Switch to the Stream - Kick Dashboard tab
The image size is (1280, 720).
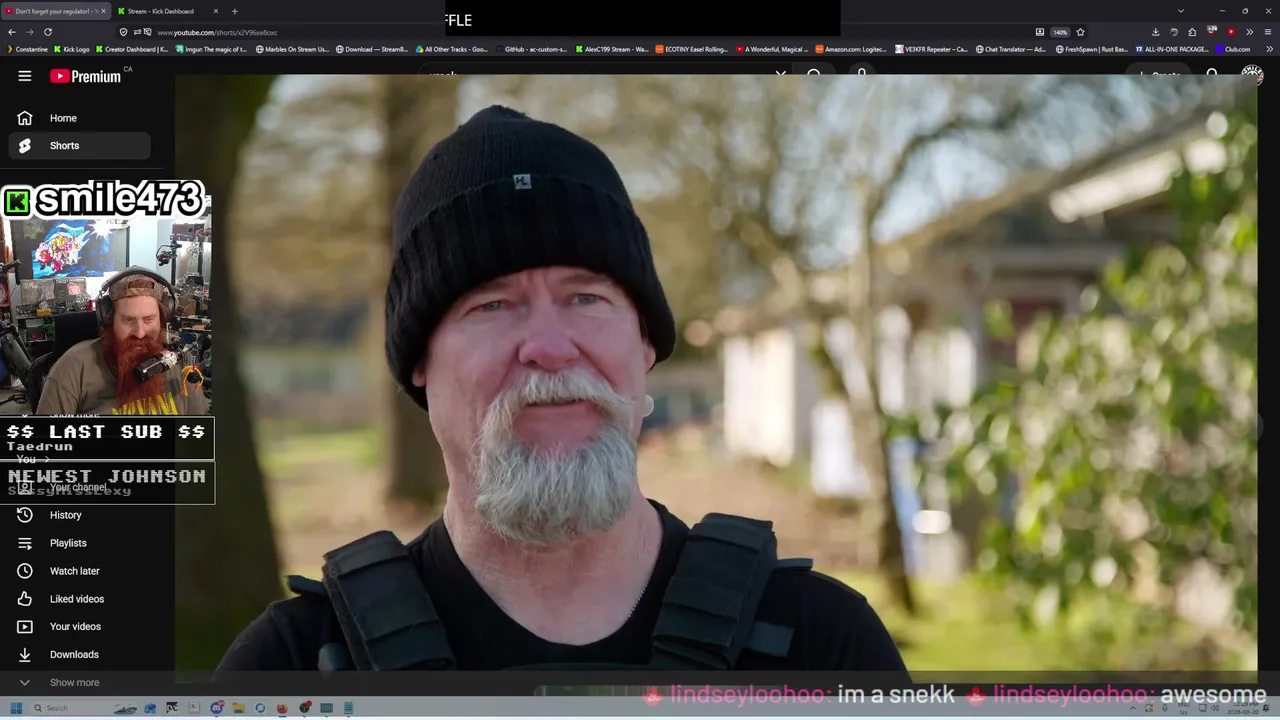(167, 11)
